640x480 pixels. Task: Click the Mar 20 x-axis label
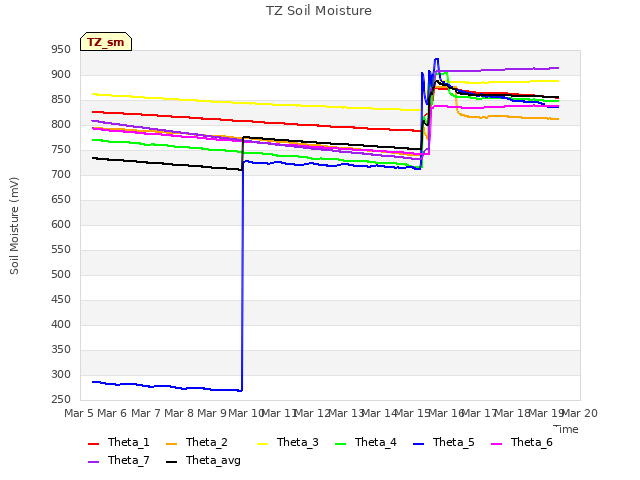point(580,413)
